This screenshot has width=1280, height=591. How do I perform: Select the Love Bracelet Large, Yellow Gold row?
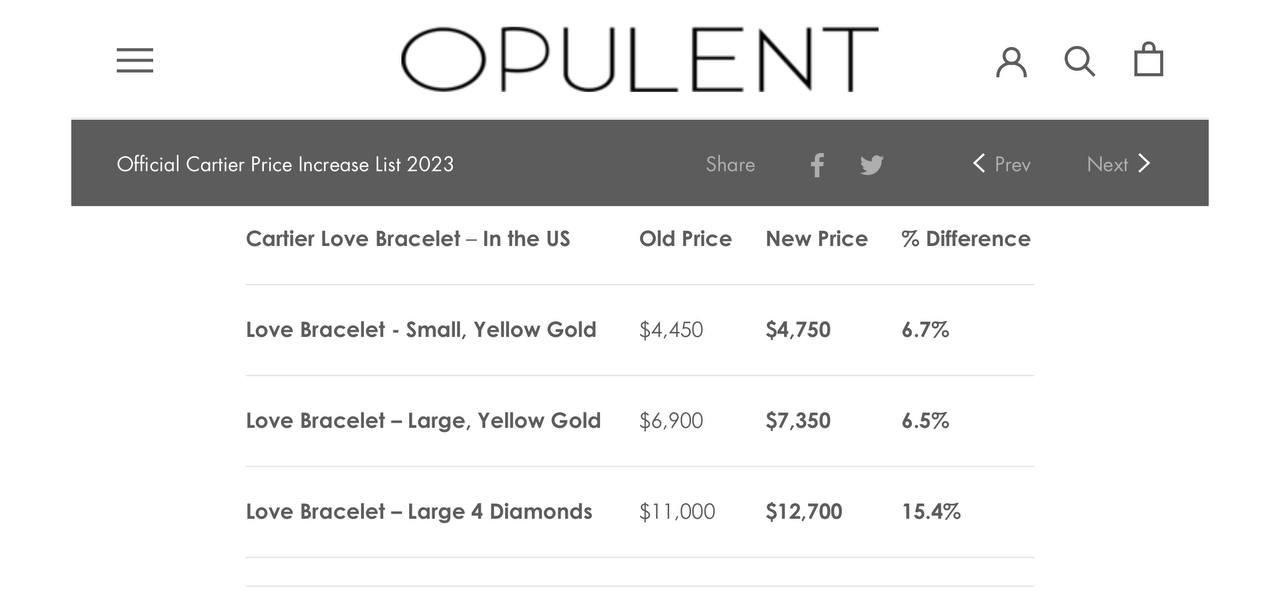423,421
